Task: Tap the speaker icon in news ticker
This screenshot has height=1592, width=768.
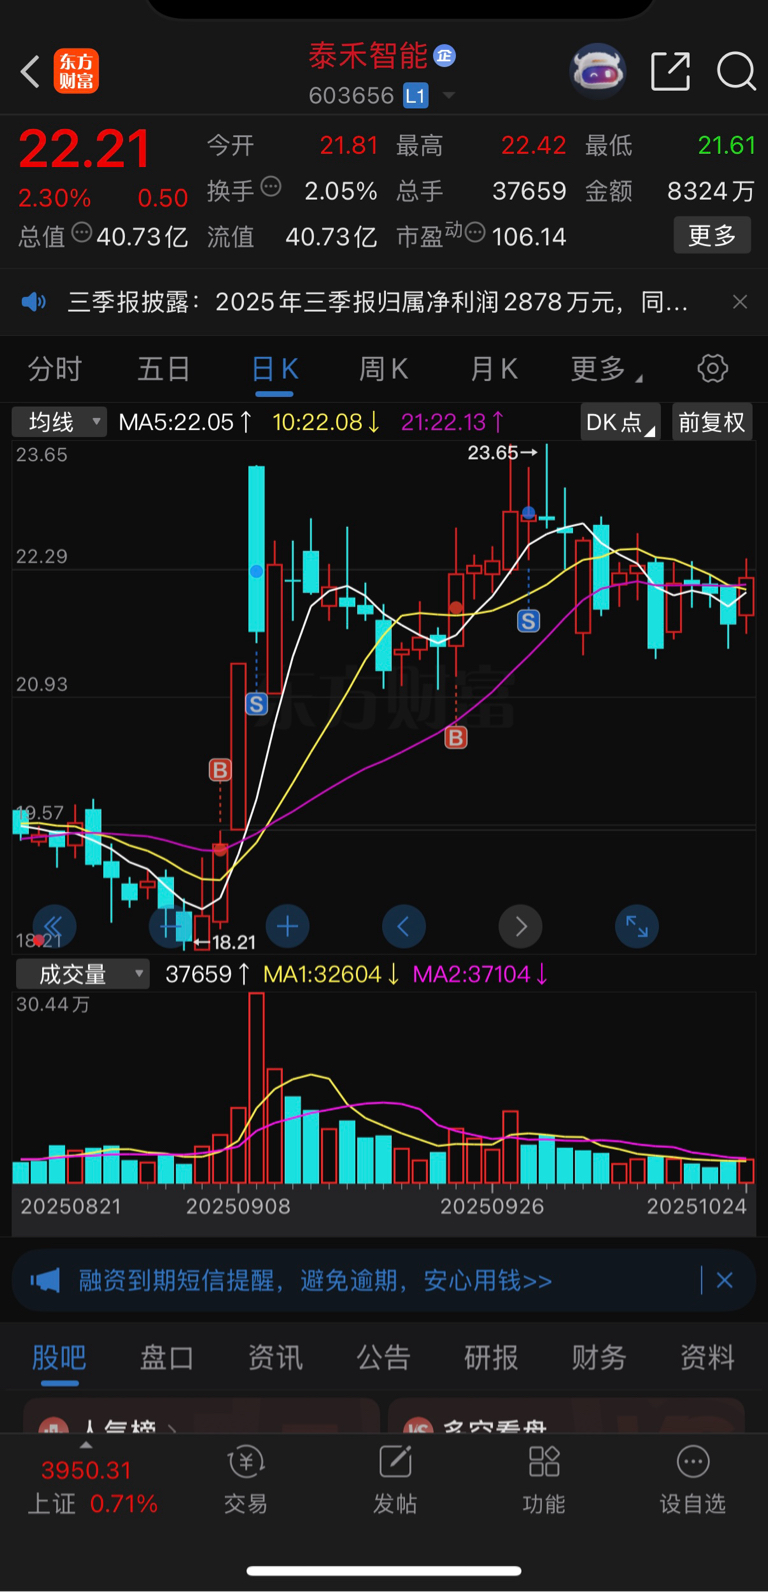Action: coord(34,302)
